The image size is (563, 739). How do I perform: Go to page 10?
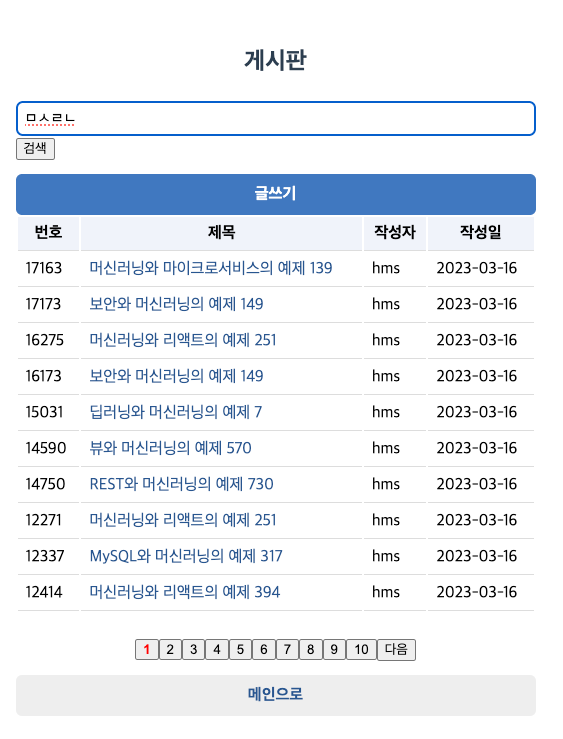click(361, 649)
